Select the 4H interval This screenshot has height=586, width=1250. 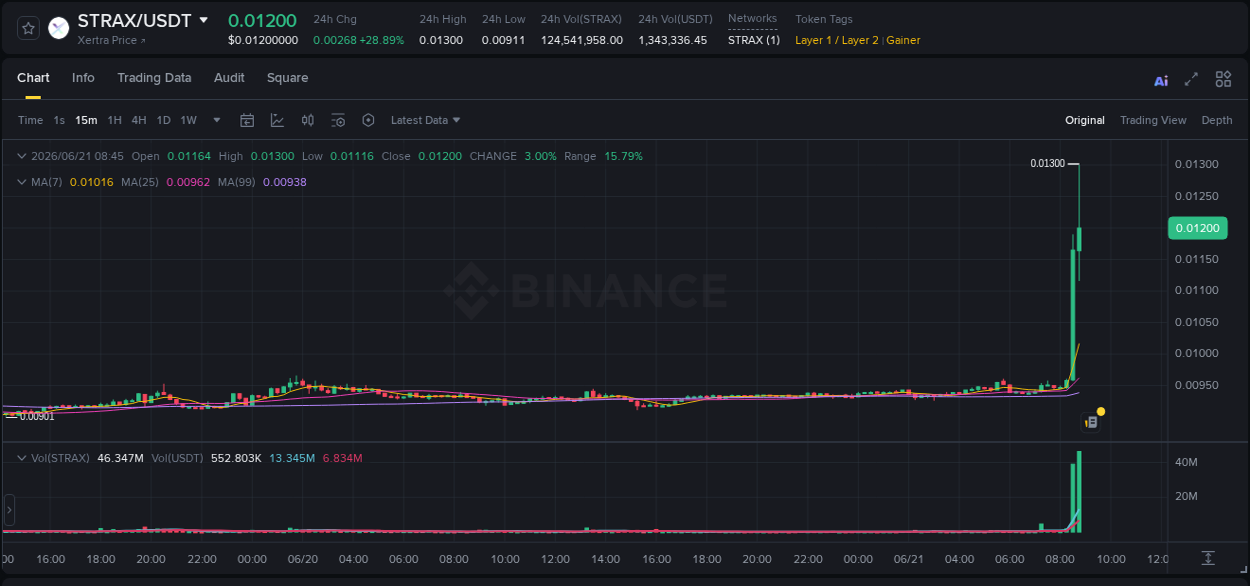[139, 120]
